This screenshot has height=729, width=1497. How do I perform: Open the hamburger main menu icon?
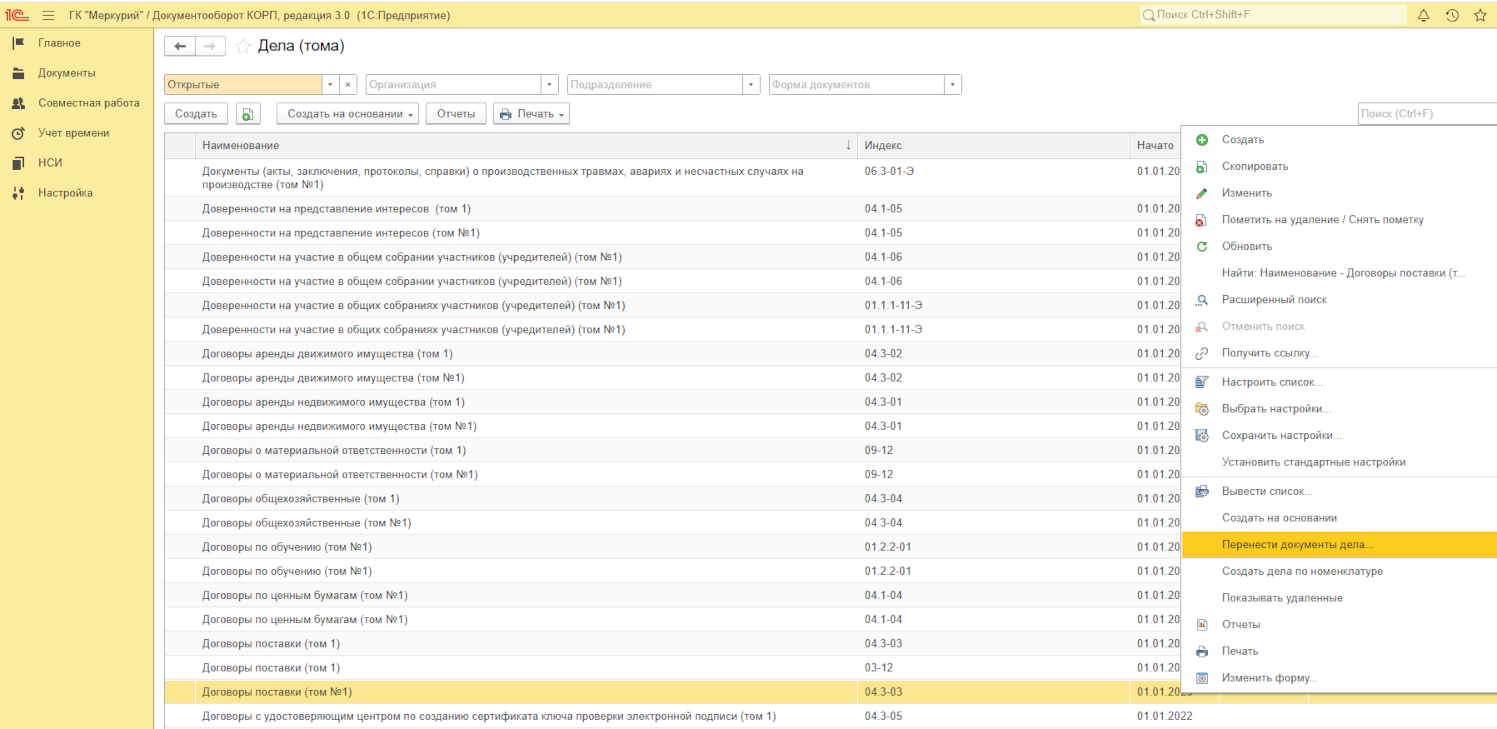pos(48,15)
